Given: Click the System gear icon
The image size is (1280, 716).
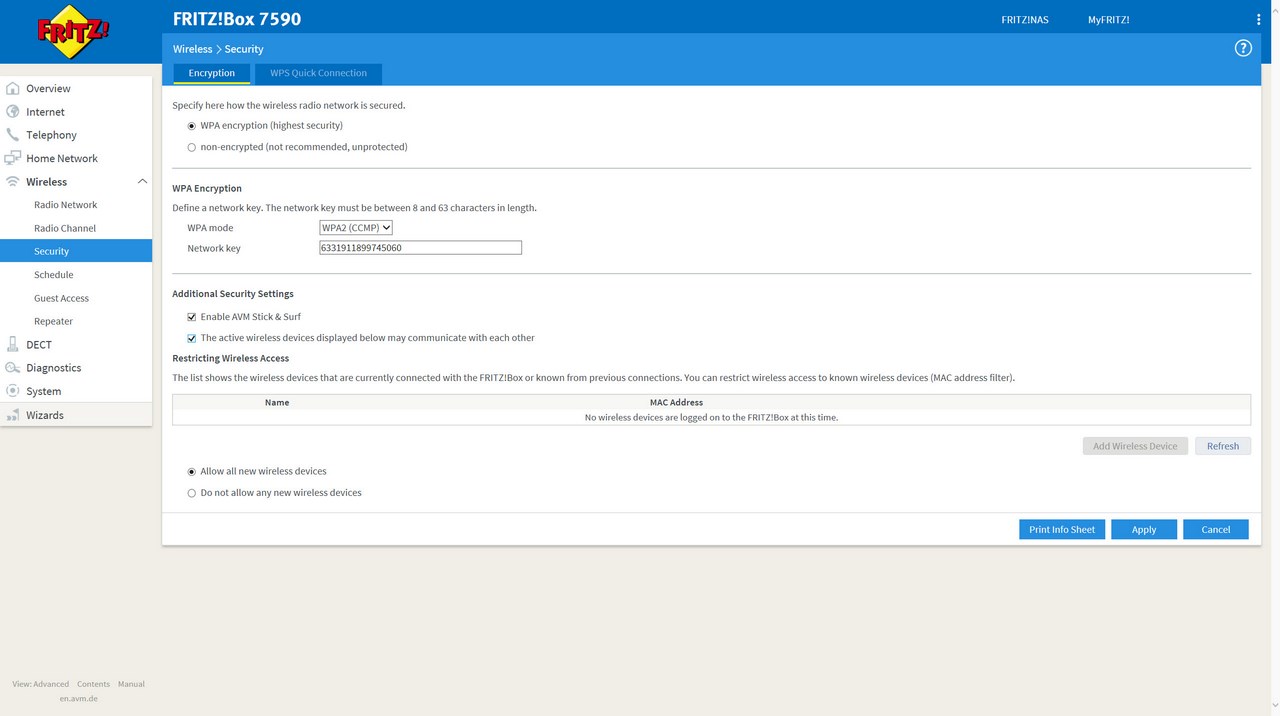Looking at the screenshot, I should click(13, 391).
